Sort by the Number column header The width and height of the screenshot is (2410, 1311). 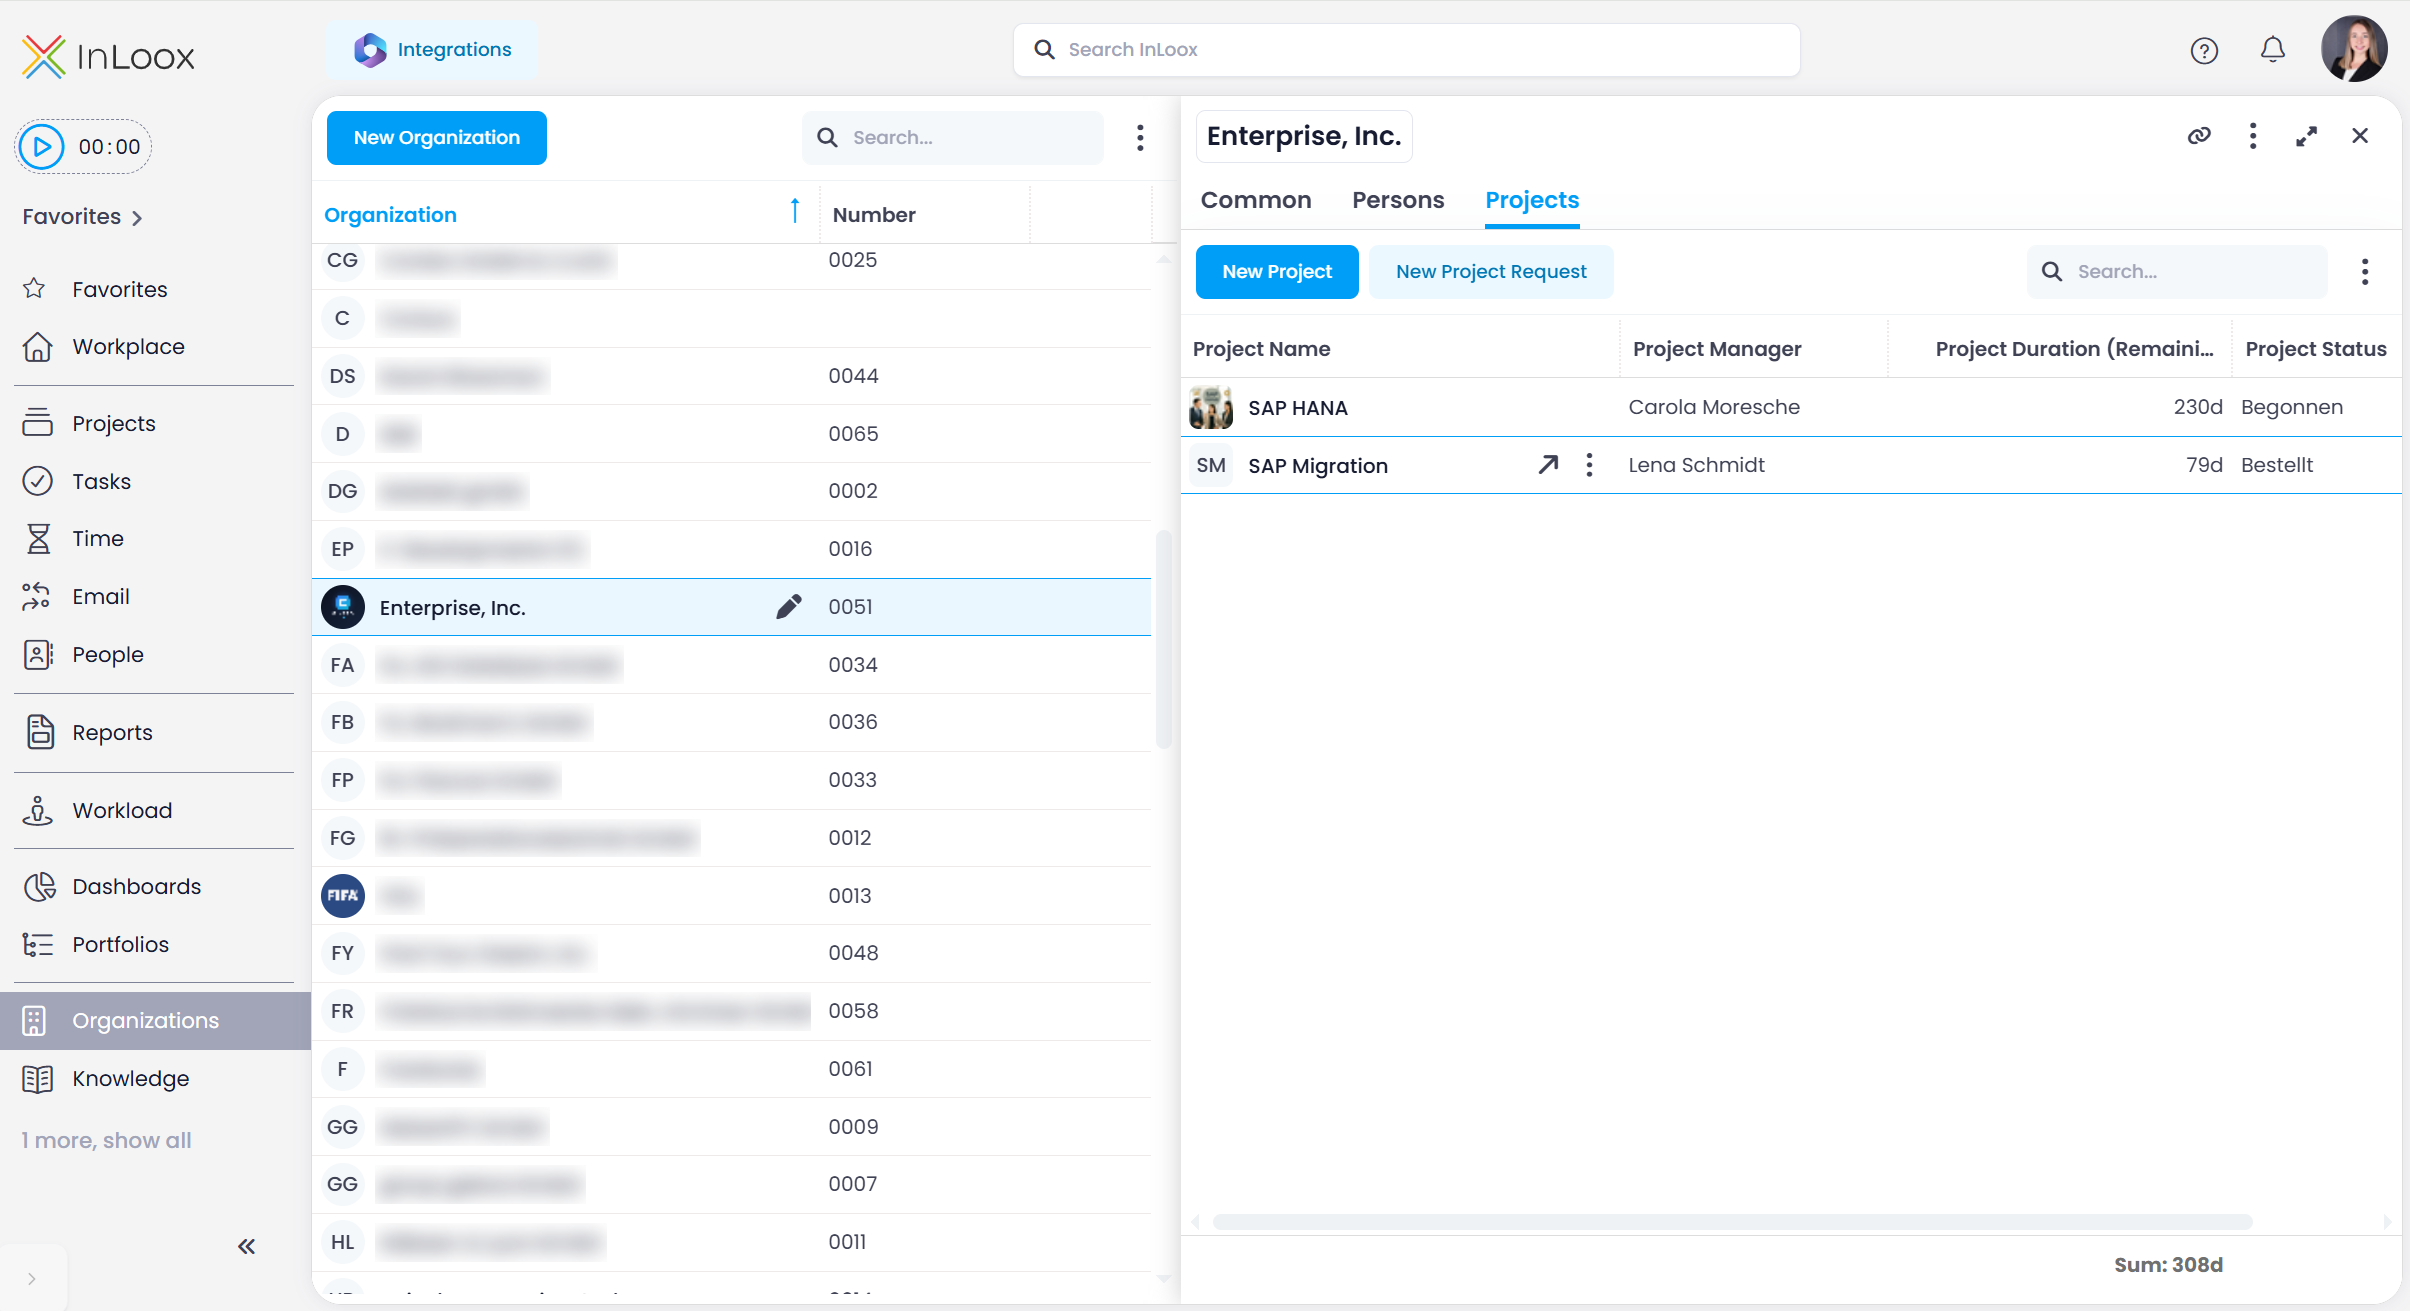coord(874,215)
